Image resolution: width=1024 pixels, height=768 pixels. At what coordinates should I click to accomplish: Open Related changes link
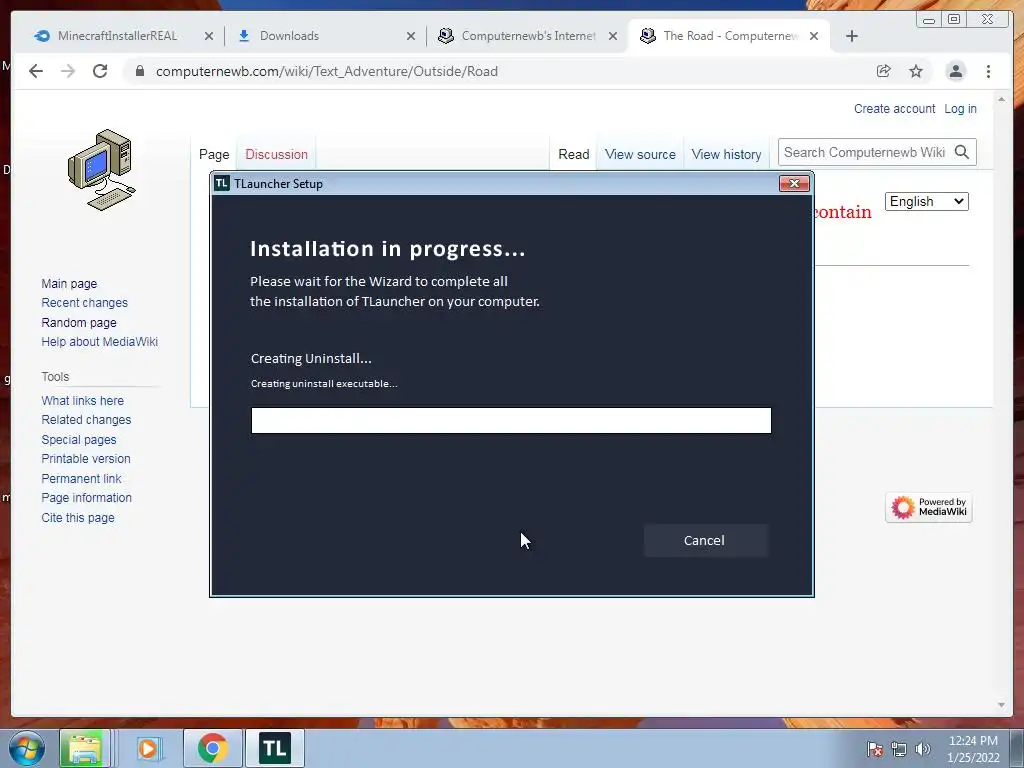(86, 419)
